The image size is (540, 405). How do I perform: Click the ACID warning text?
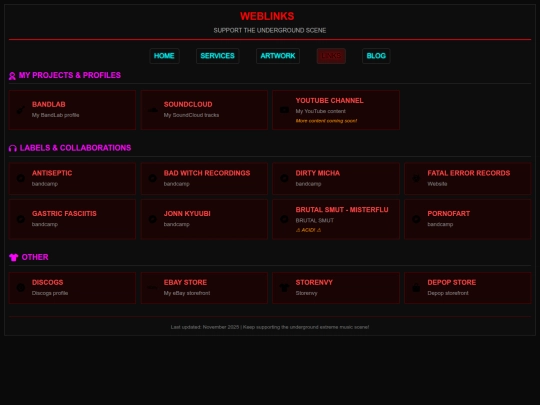click(309, 230)
